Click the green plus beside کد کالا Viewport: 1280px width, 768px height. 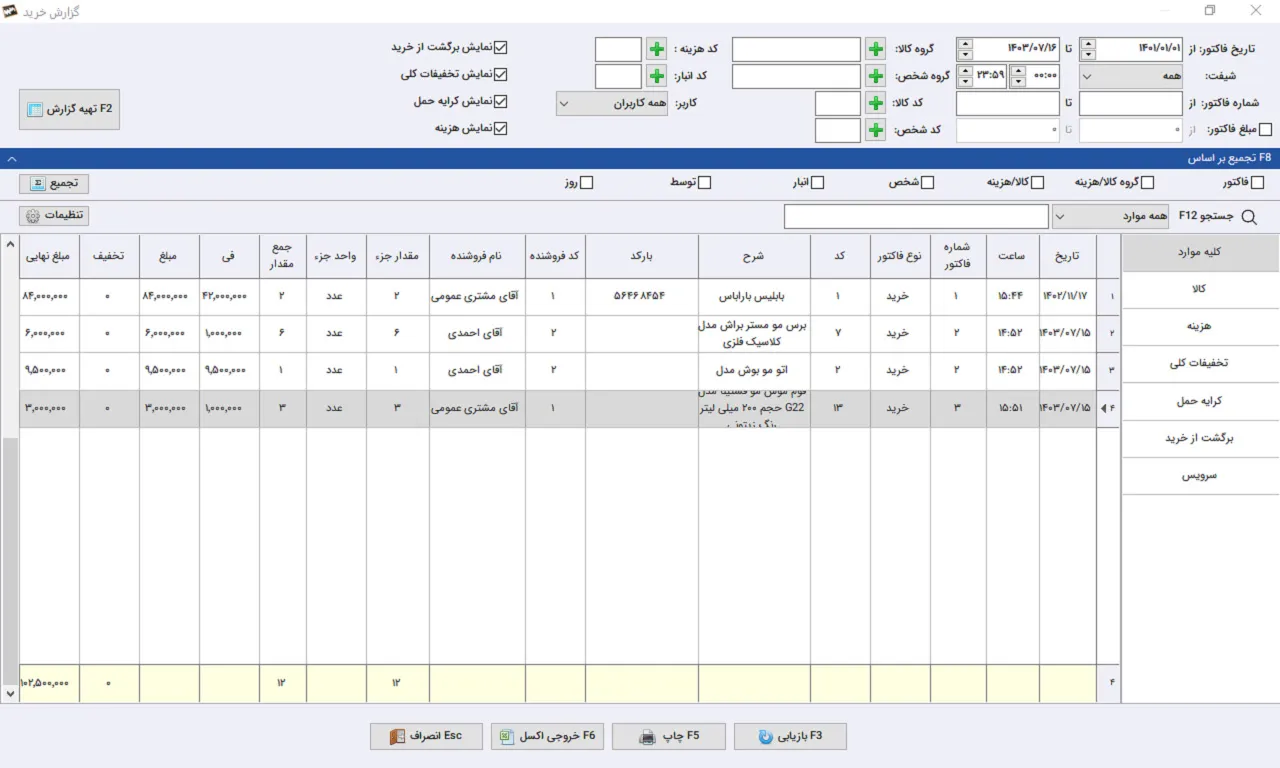coord(876,103)
